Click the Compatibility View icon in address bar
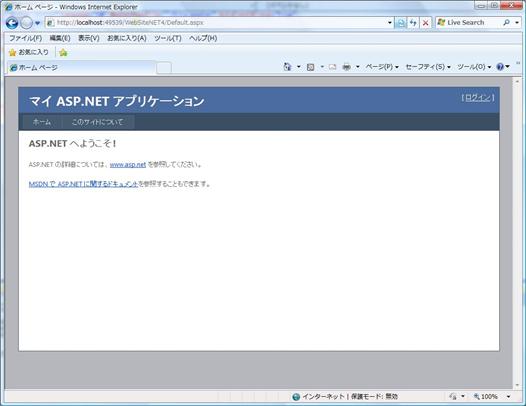Image resolution: width=526 pixels, height=406 pixels. [400, 23]
